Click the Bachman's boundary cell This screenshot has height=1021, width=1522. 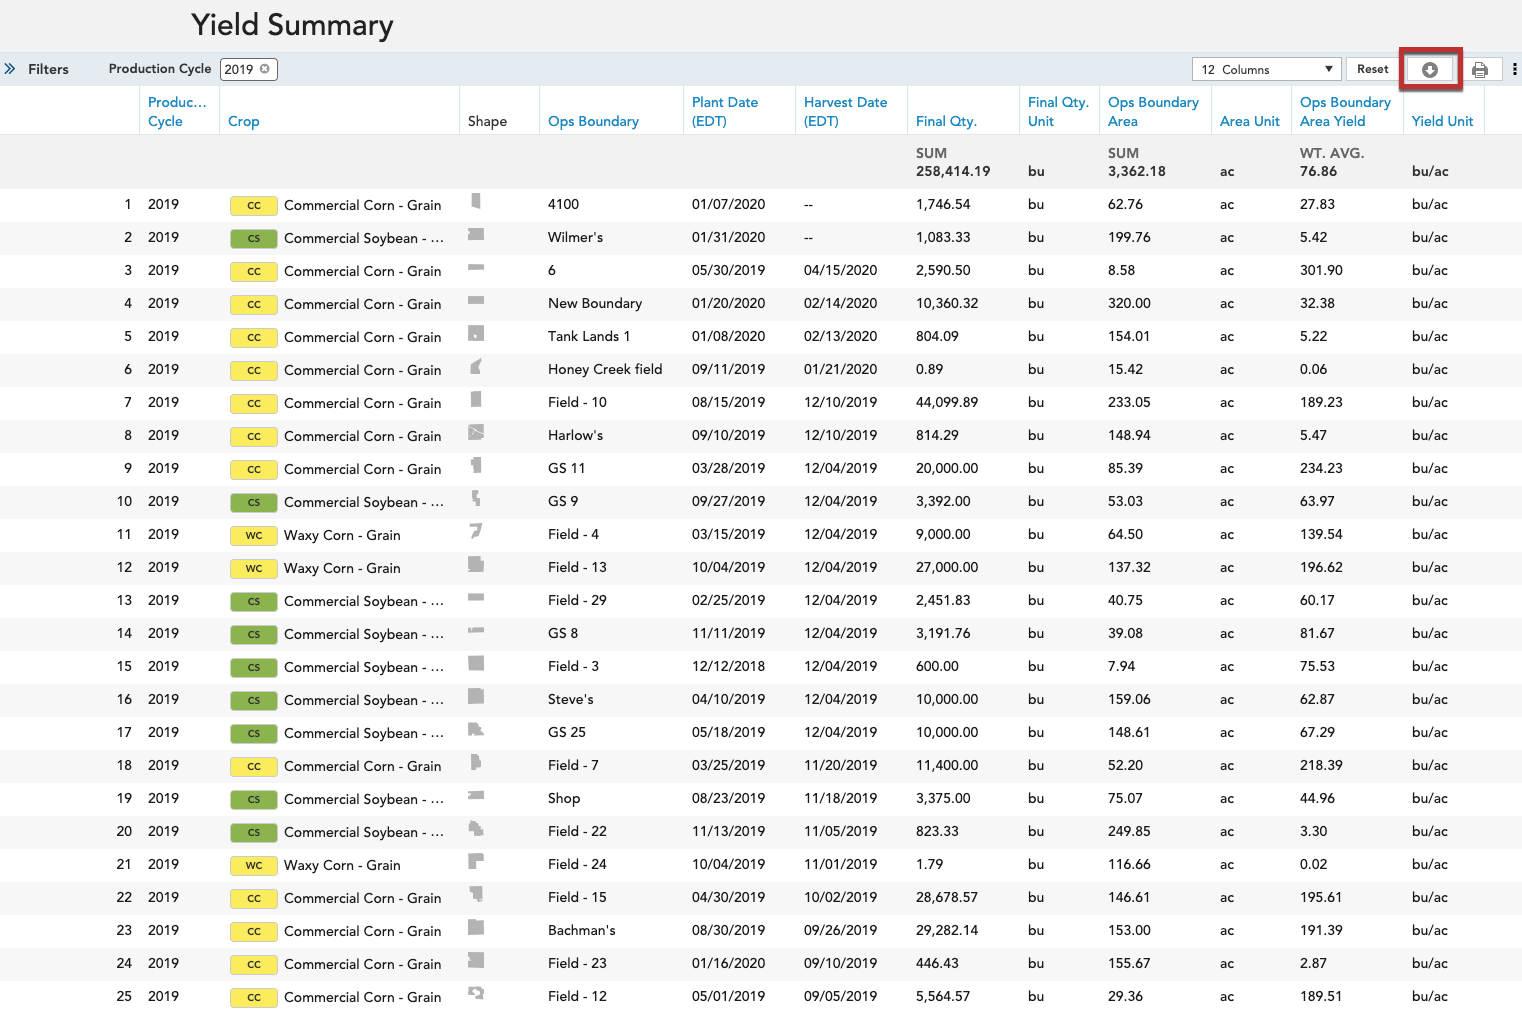[x=581, y=931]
